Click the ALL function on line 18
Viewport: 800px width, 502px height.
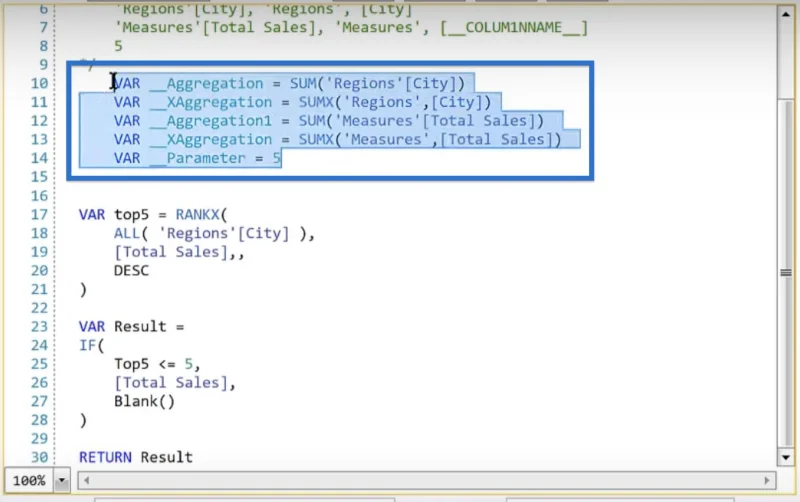click(127, 233)
